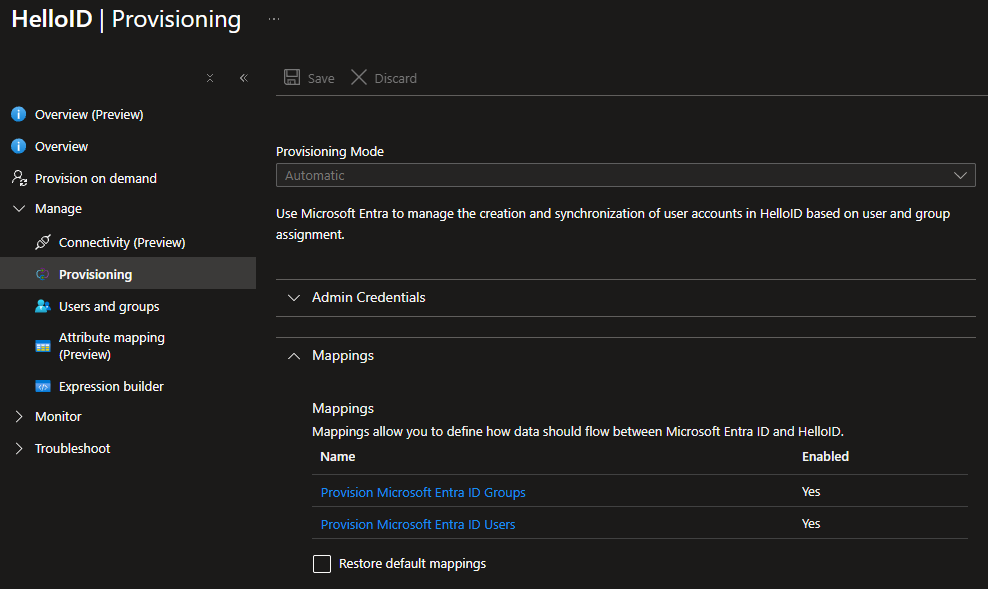This screenshot has height=589, width=988.
Task: Click the Attribute mapping table icon
Action: (43, 346)
